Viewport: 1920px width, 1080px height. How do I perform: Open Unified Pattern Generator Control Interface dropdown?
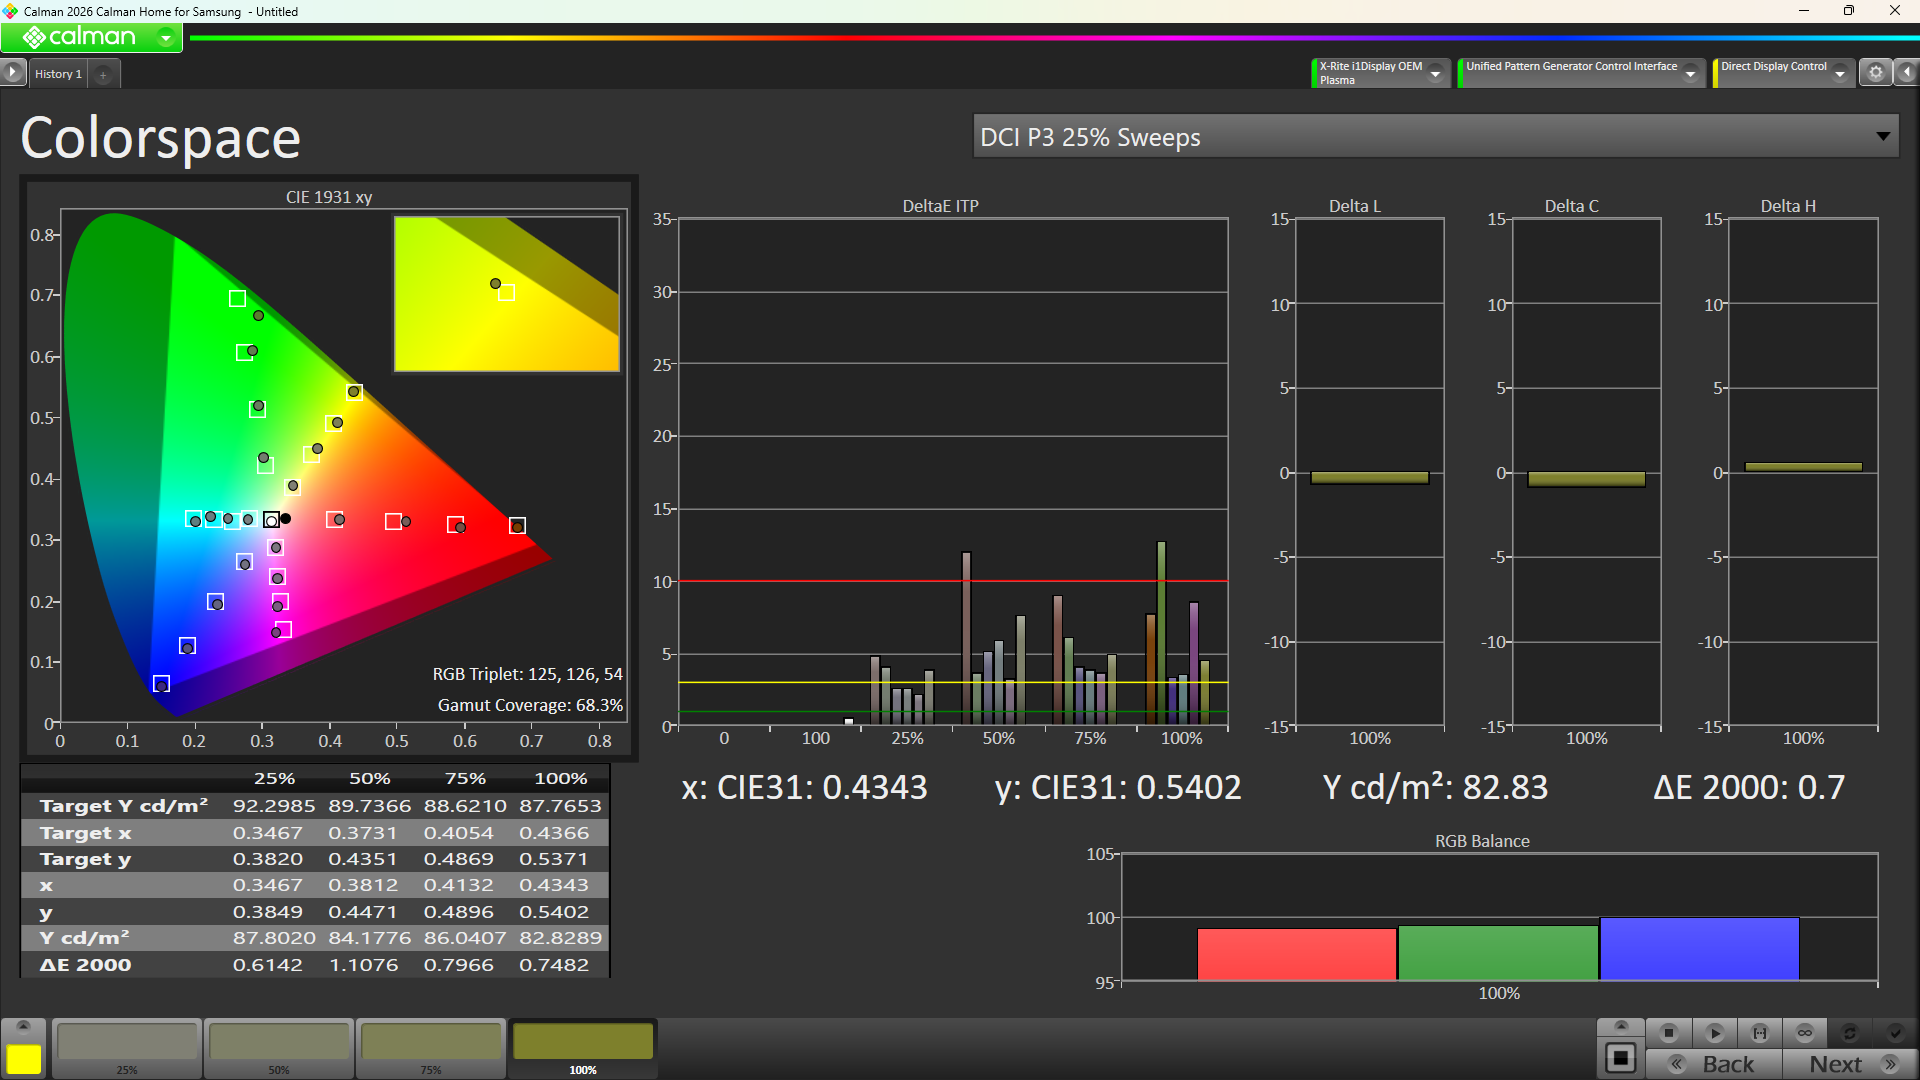point(1691,73)
